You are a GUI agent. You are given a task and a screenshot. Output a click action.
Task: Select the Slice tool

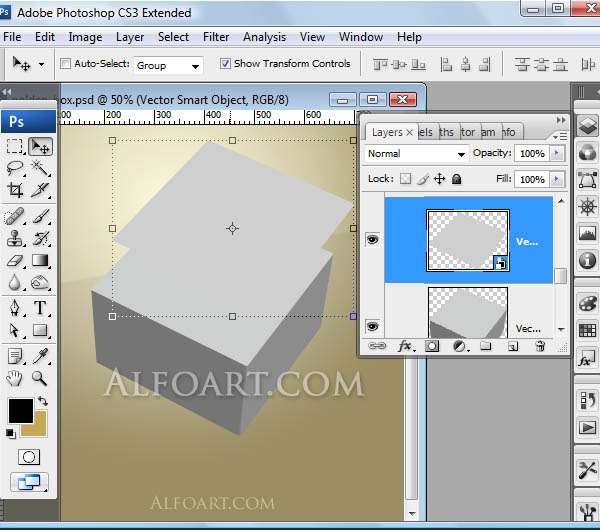coord(41,190)
